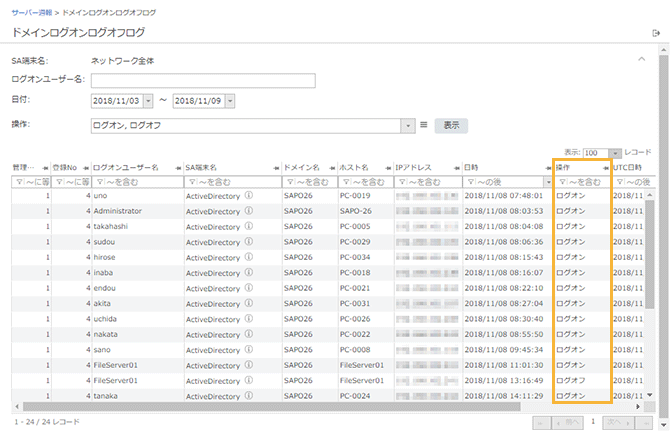Follow the サーバー情報 breadcrumb link
This screenshot has width=670, height=431.
[33, 8]
